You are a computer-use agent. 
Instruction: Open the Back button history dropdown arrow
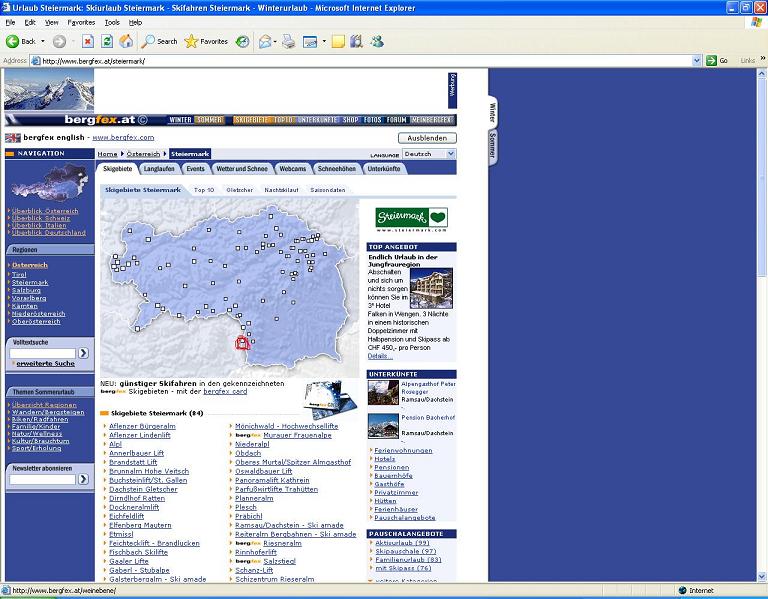43,42
